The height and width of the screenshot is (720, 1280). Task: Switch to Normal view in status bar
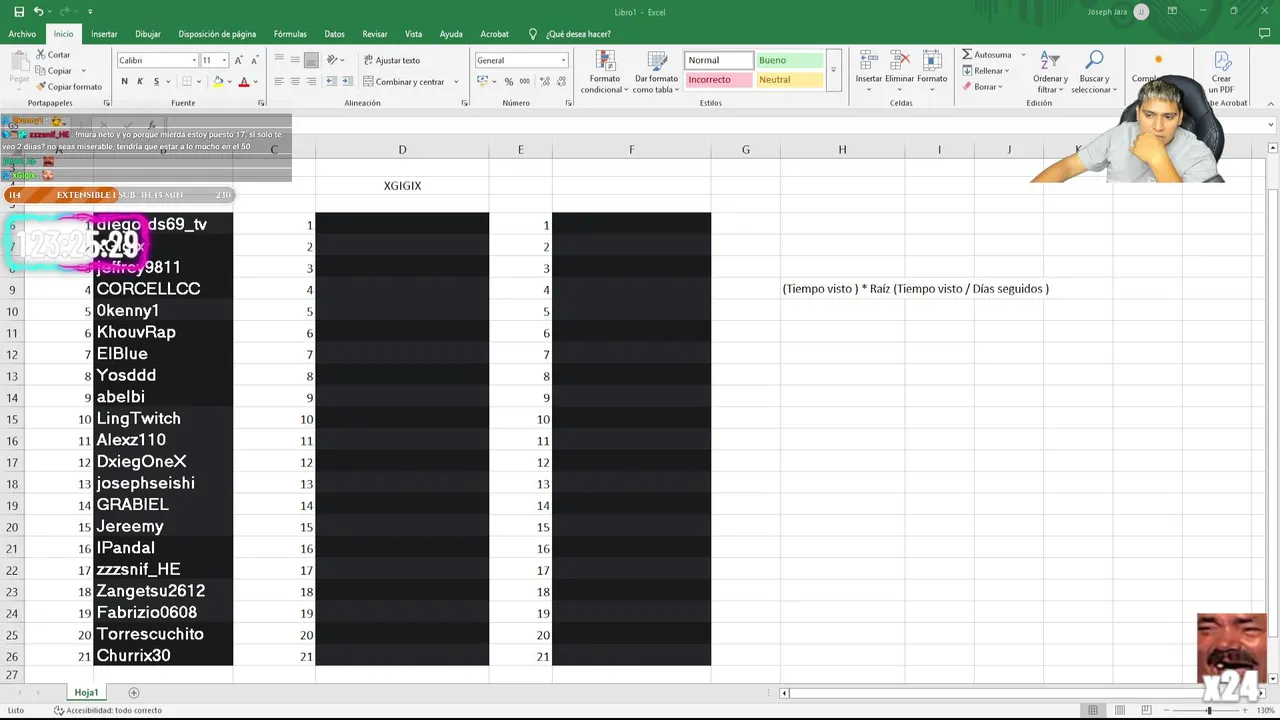(1093, 710)
